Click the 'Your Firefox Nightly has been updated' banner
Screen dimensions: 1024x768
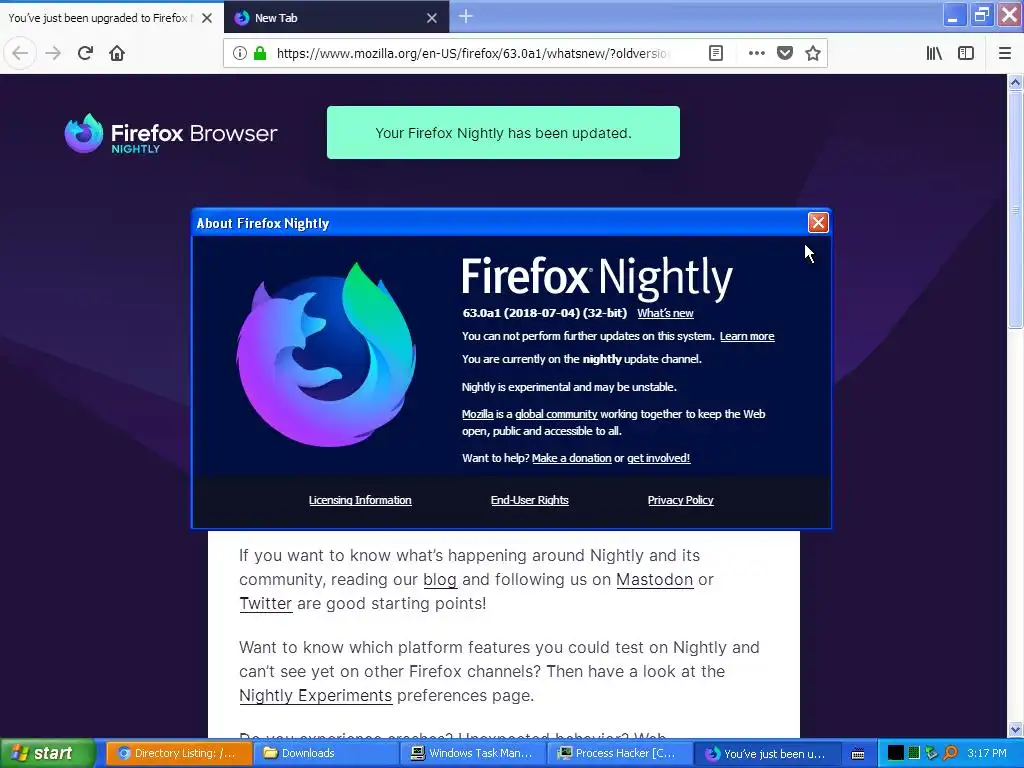(x=503, y=133)
